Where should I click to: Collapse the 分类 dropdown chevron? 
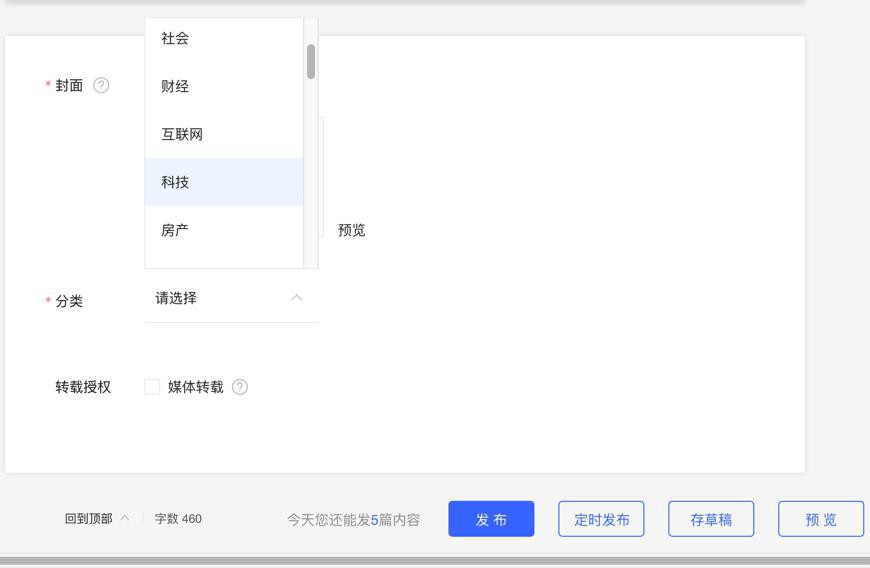click(297, 298)
